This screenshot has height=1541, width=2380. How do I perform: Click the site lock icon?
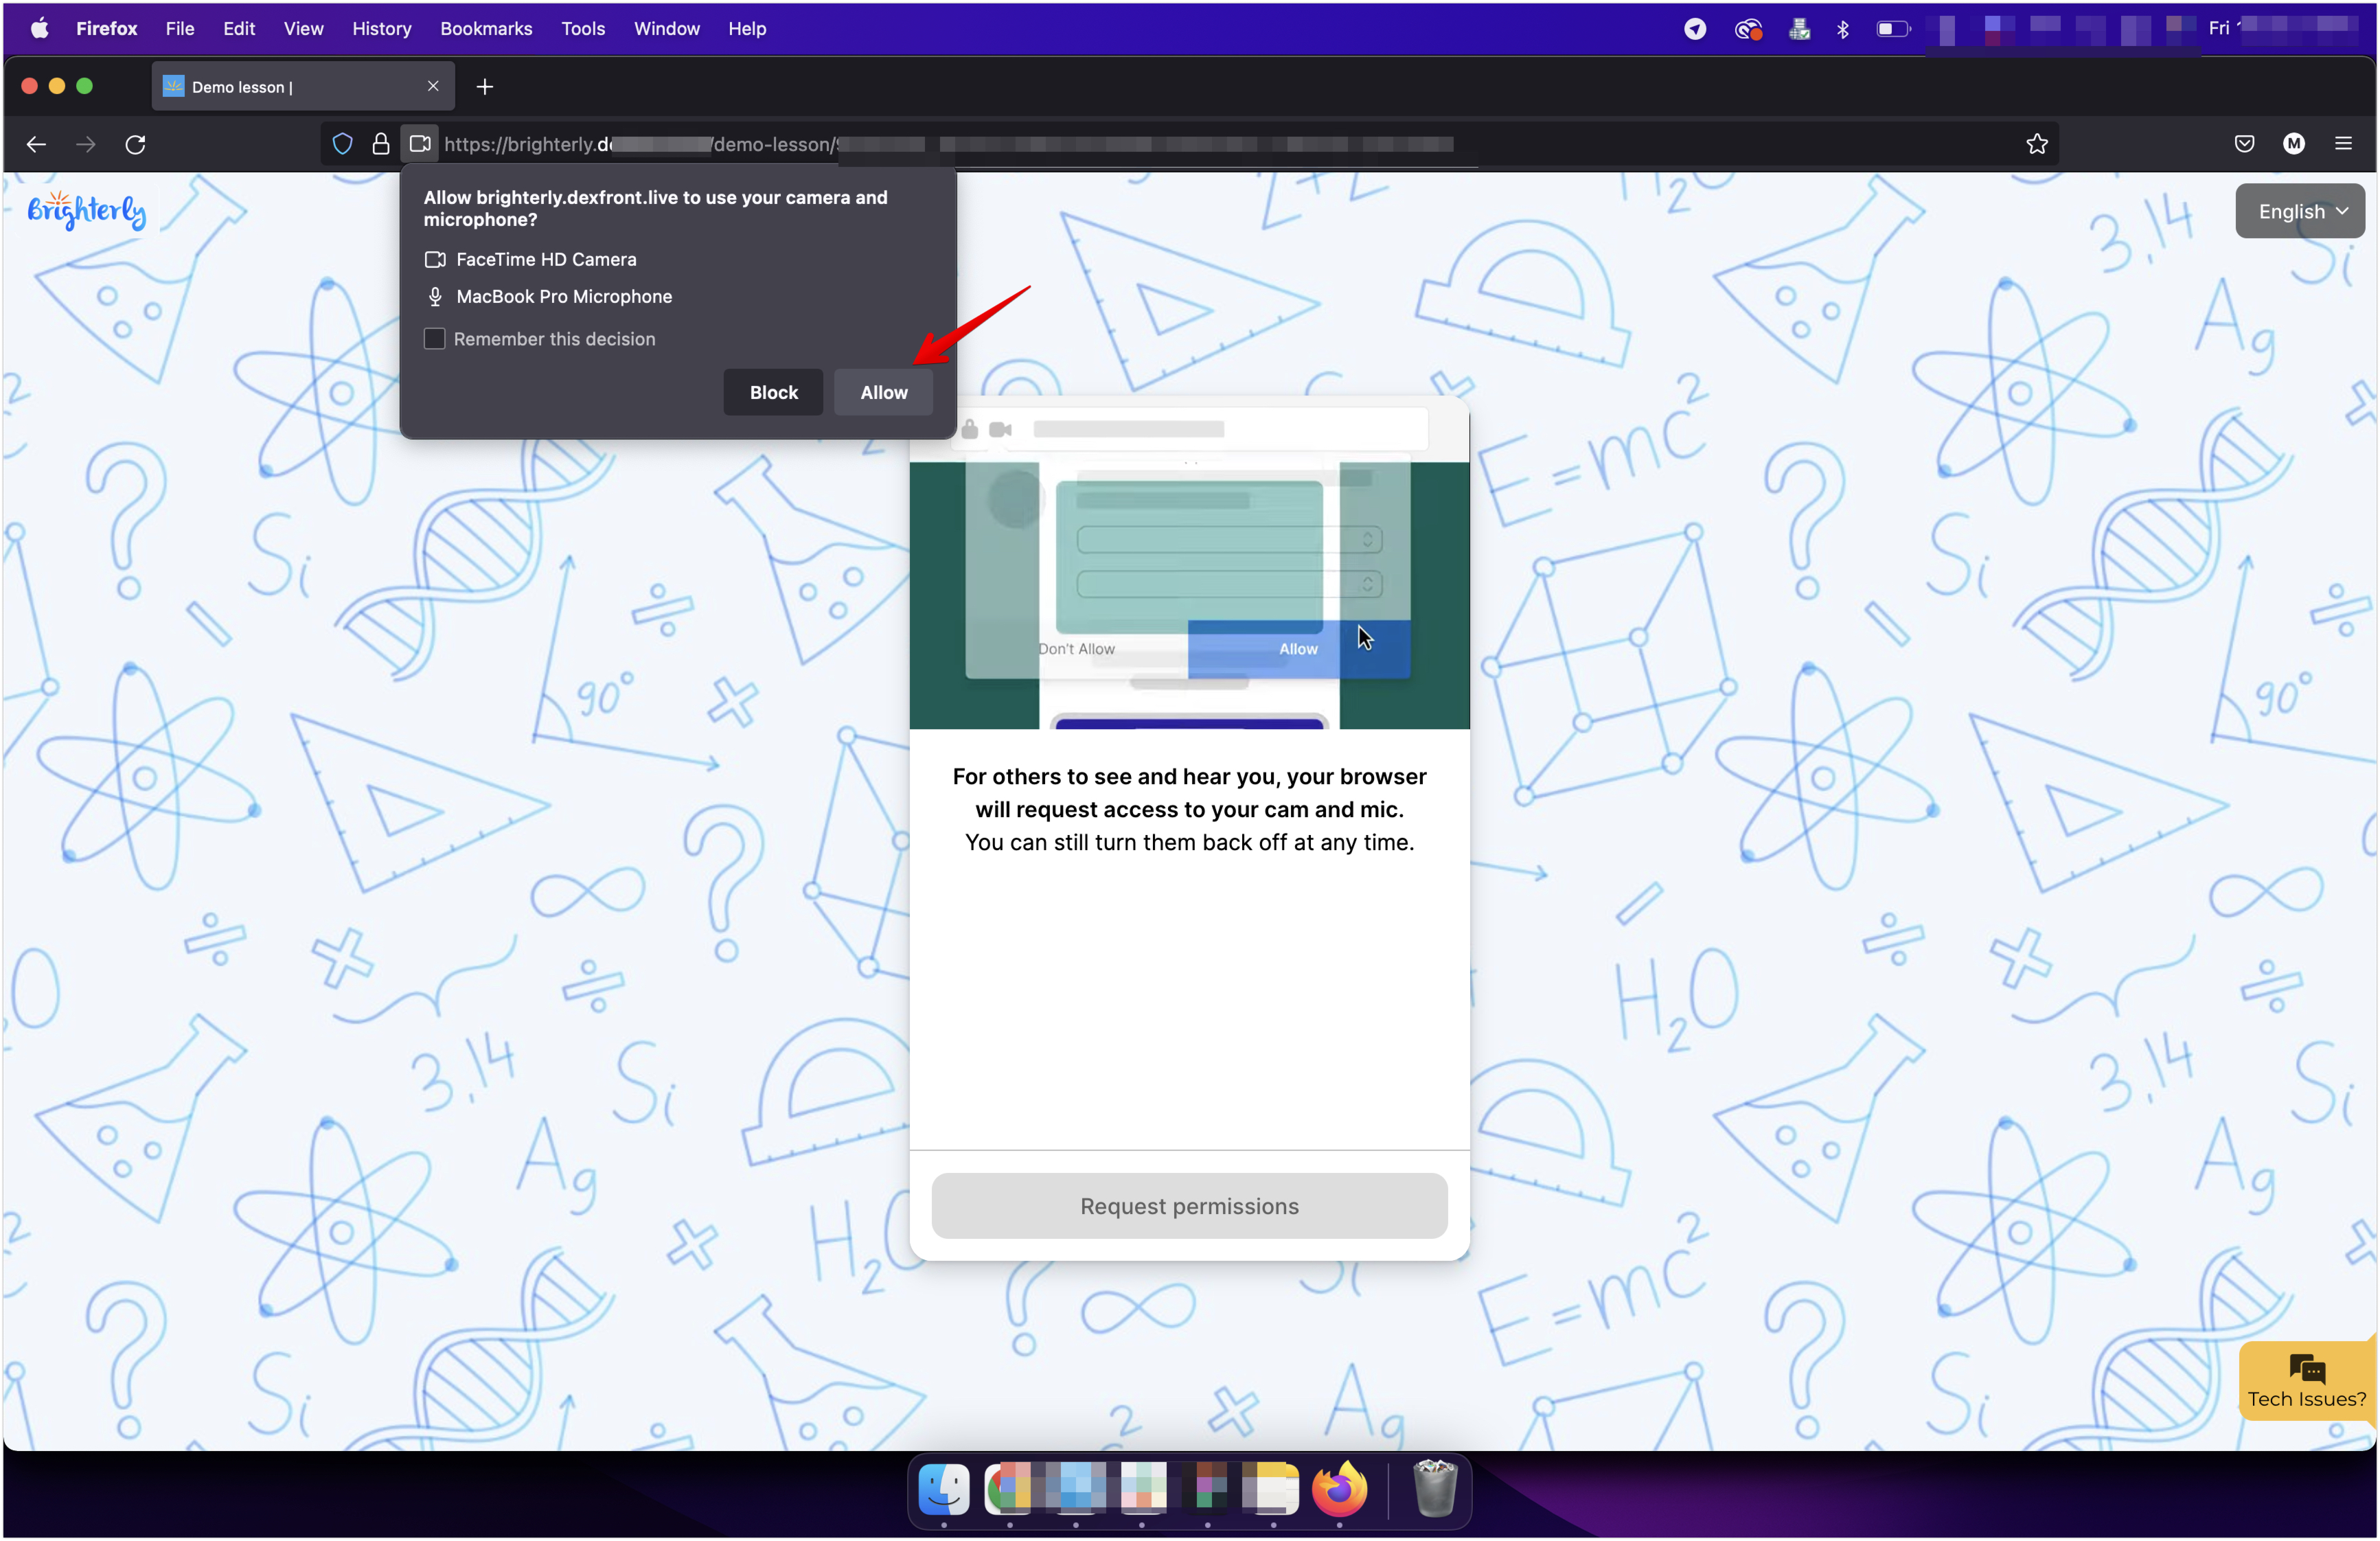tap(381, 144)
